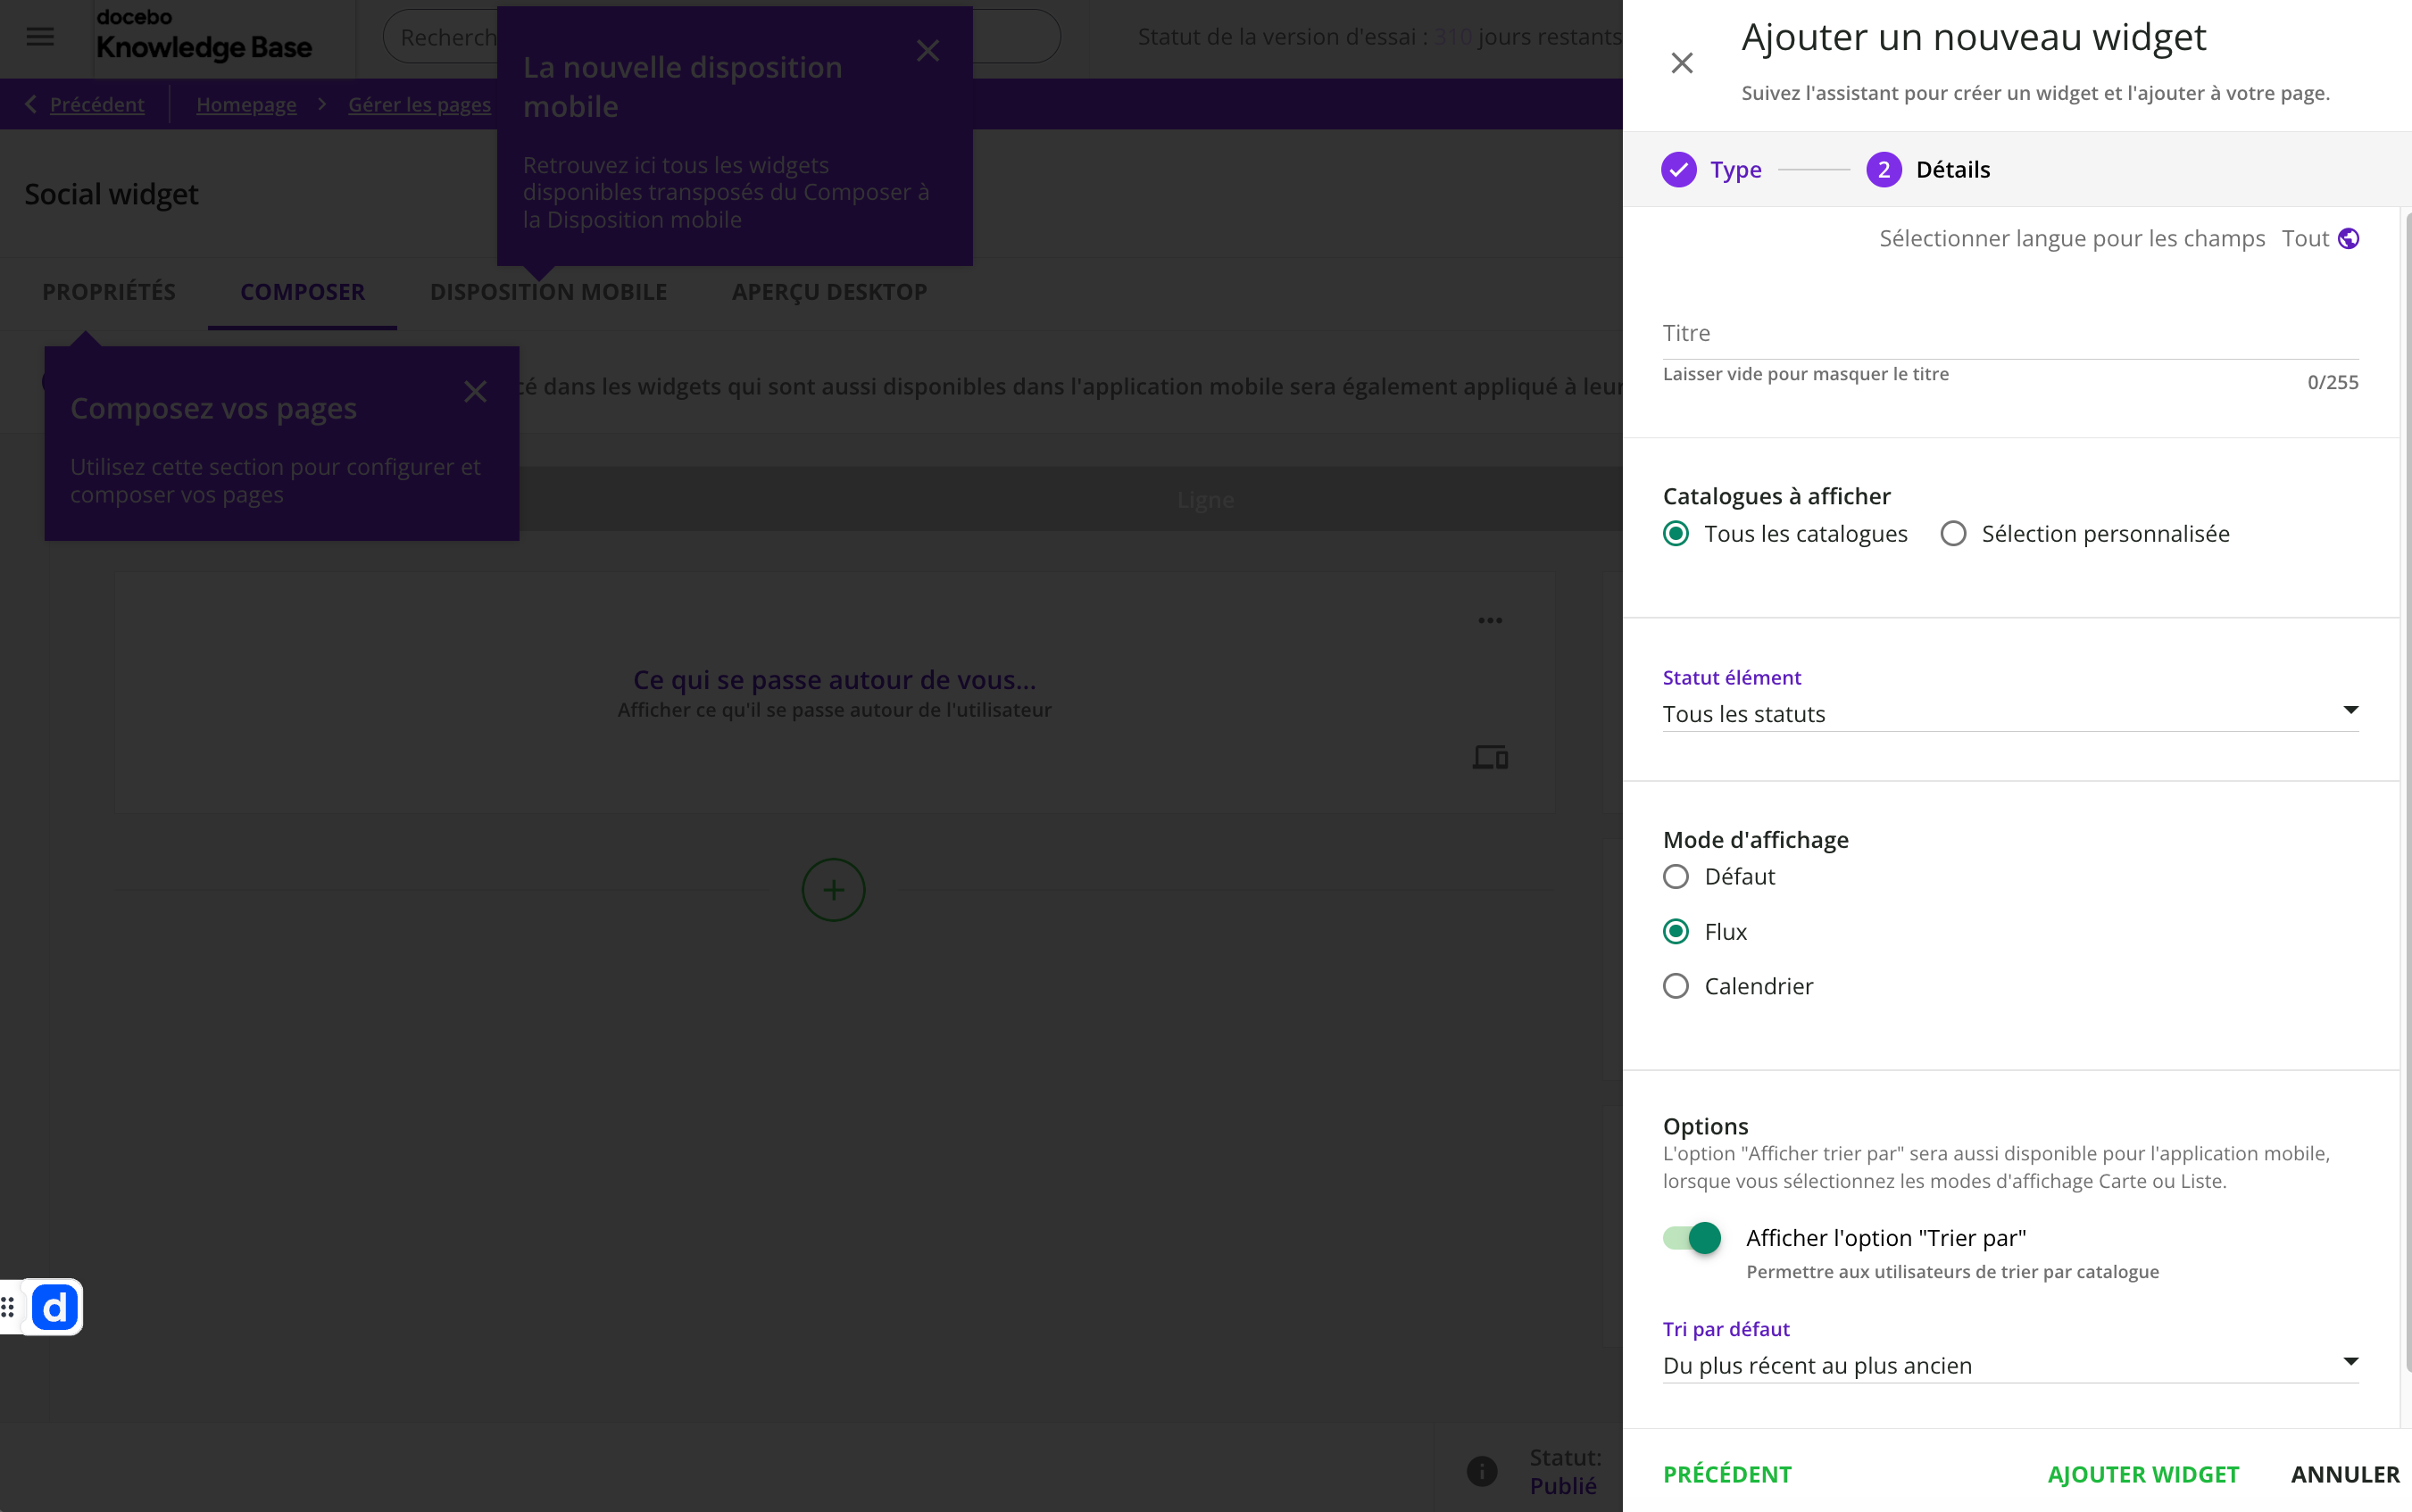Viewport: 2412px width, 1512px height.
Task: Click the globe language selector icon
Action: pyautogui.click(x=2348, y=238)
